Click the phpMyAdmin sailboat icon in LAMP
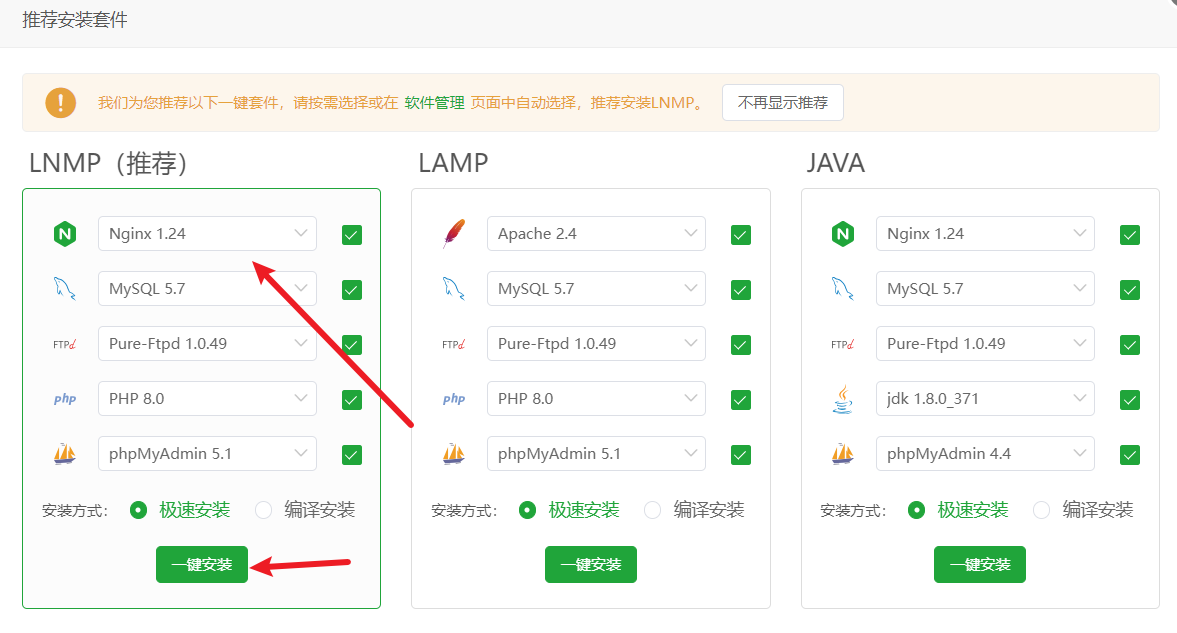Viewport: 1177px width, 633px height. pyautogui.click(x=453, y=454)
